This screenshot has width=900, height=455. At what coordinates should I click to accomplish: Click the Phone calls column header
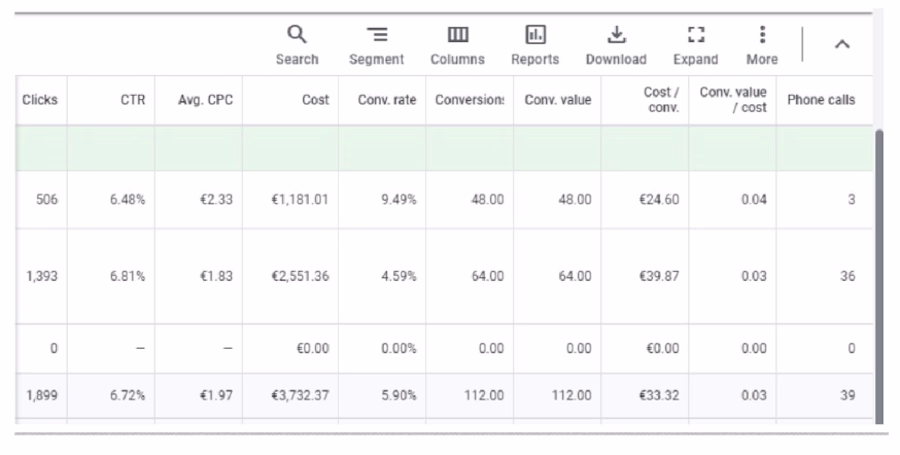click(821, 100)
